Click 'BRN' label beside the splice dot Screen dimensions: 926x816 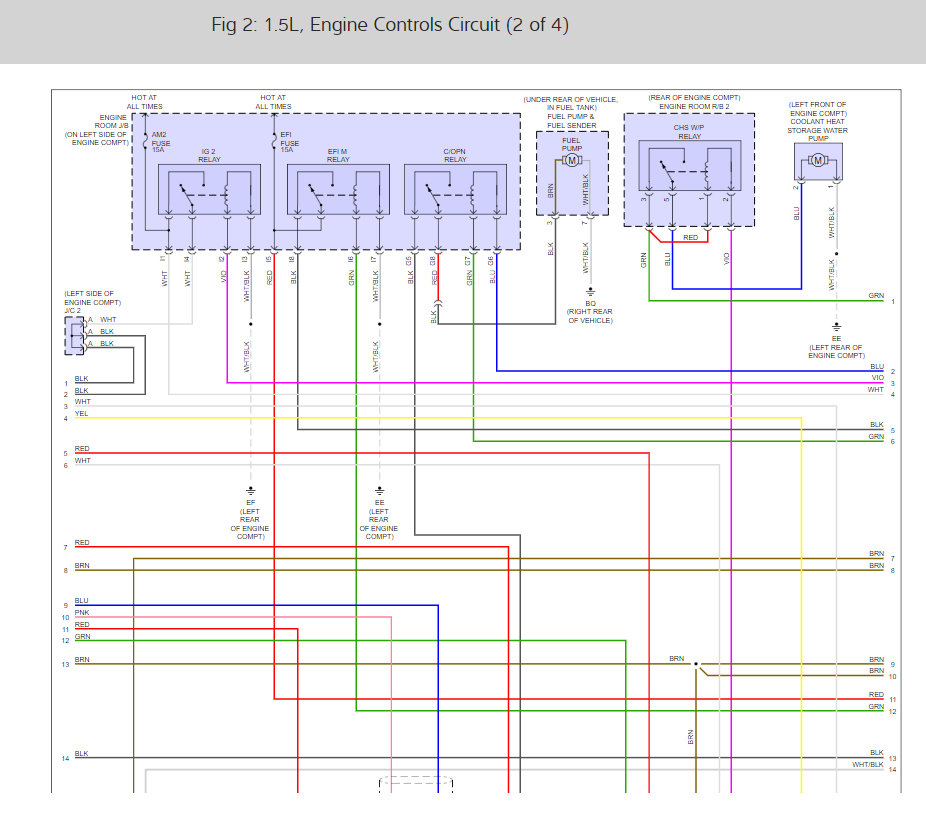(677, 658)
